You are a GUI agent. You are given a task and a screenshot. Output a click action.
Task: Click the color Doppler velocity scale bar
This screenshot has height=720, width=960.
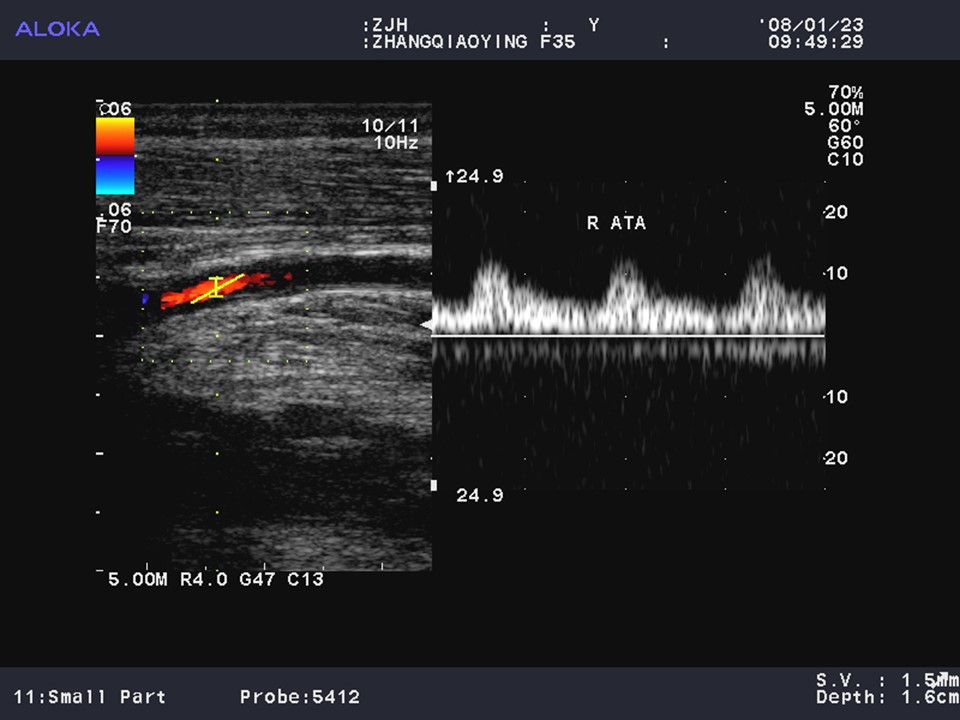115,156
